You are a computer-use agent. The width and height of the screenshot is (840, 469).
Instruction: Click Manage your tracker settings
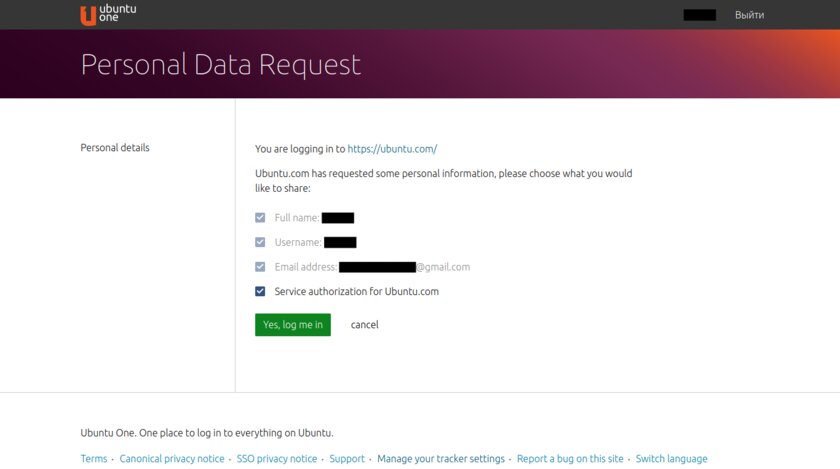pos(441,459)
